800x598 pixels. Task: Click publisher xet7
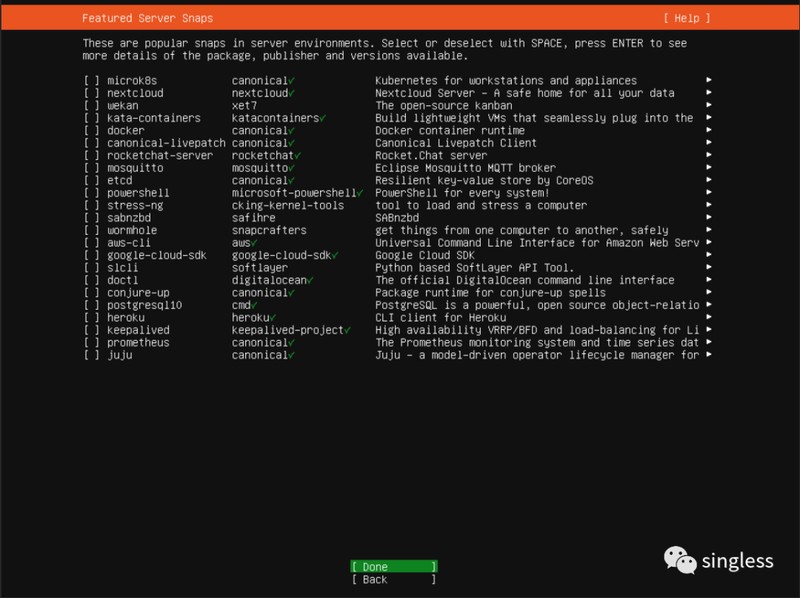244,106
